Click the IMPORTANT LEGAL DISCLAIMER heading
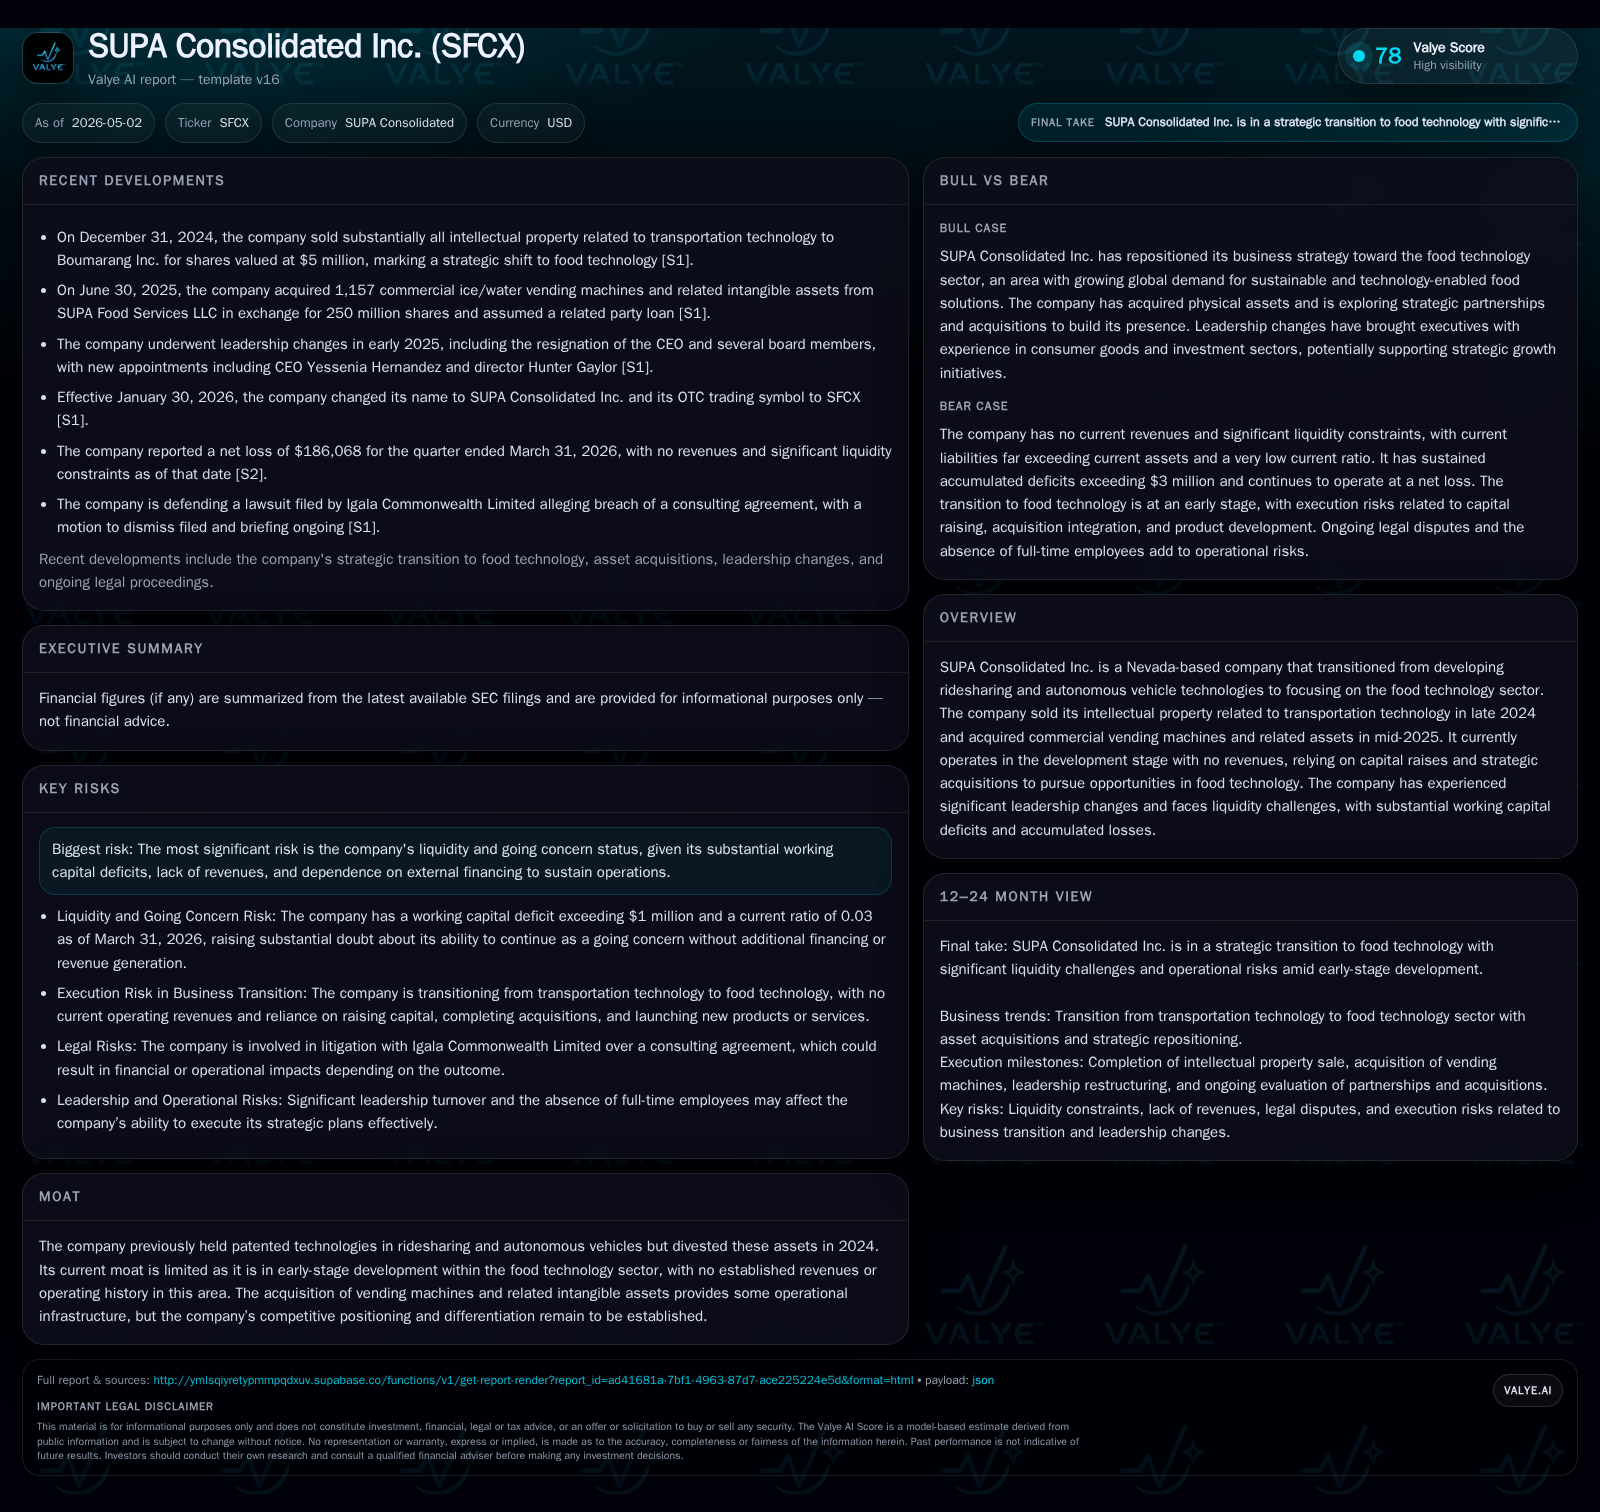 click(125, 1406)
